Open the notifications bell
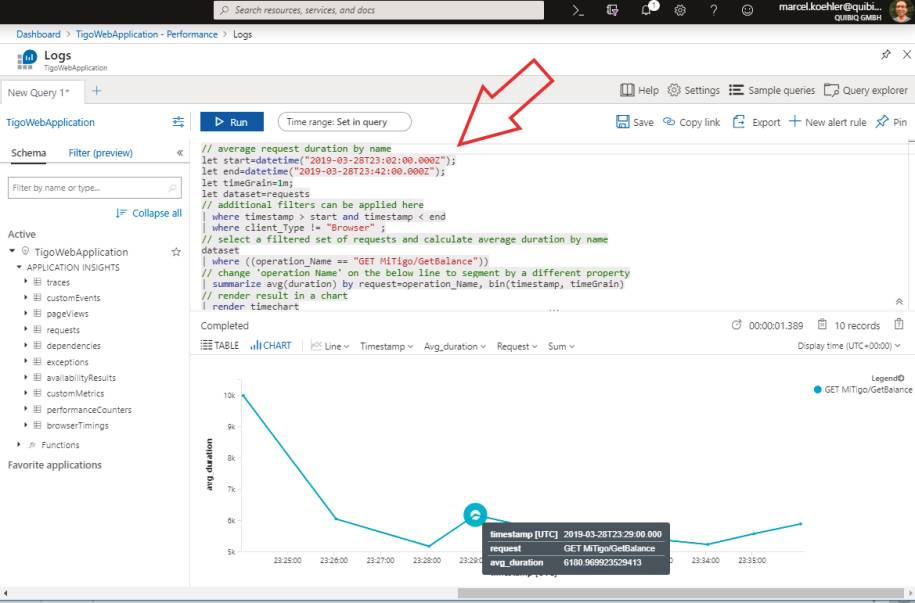 coord(647,10)
